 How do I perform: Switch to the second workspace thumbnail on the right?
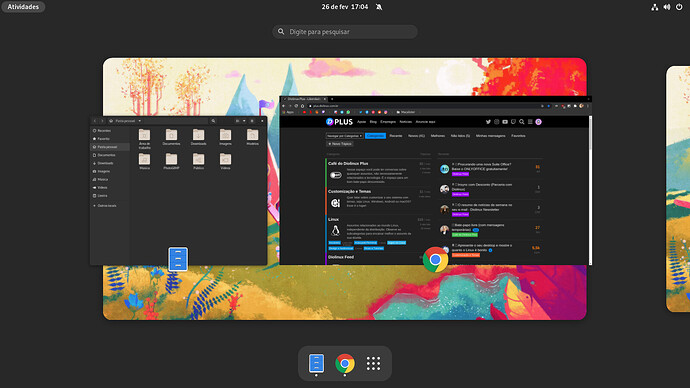coord(678,189)
